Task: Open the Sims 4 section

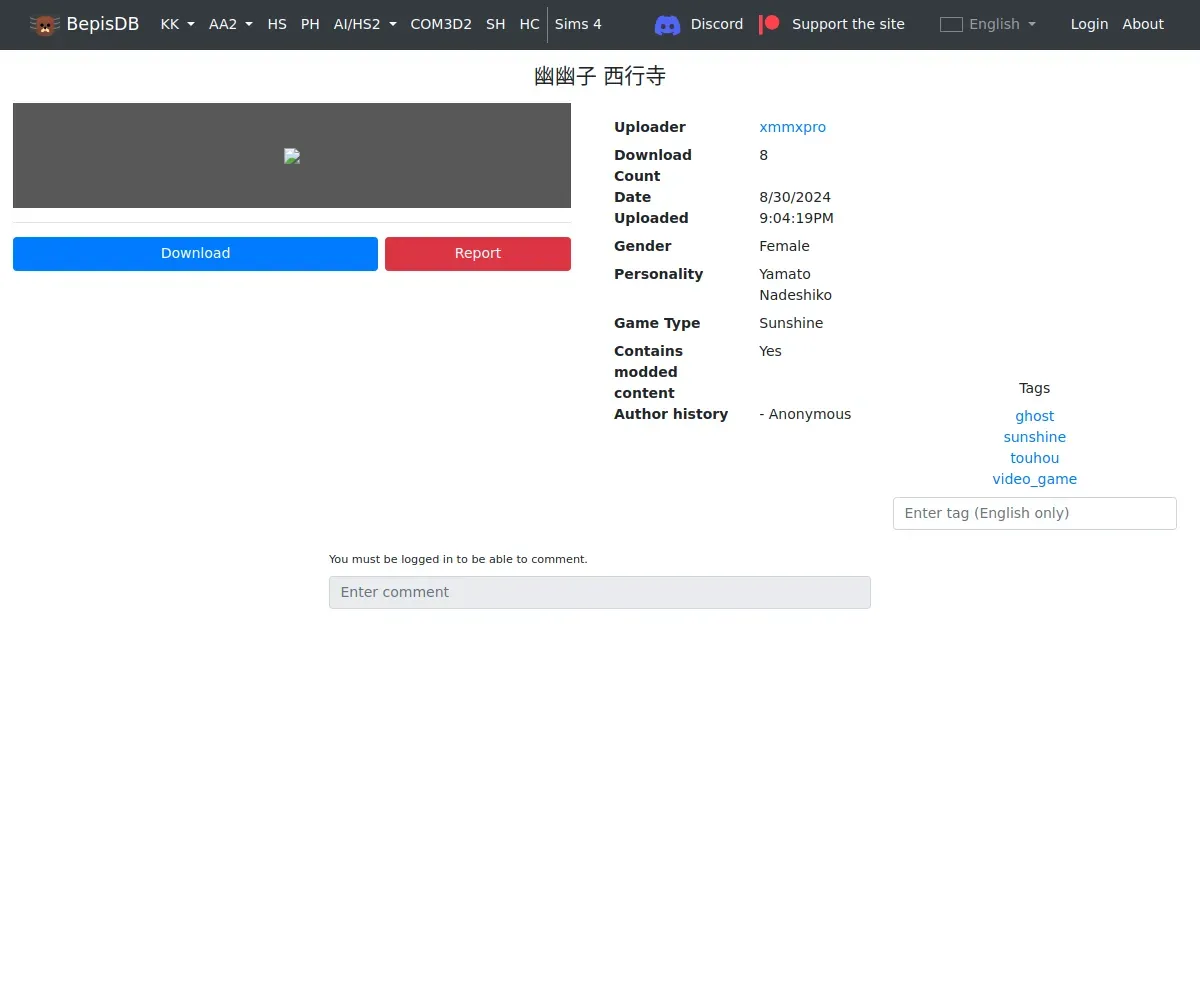Action: coord(578,24)
